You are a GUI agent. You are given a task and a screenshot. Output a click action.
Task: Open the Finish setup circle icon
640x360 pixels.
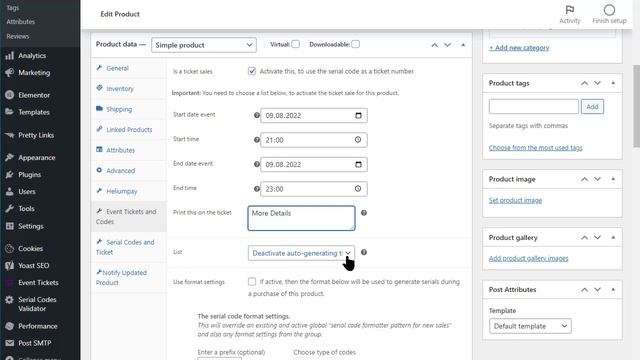pyautogui.click(x=609, y=10)
